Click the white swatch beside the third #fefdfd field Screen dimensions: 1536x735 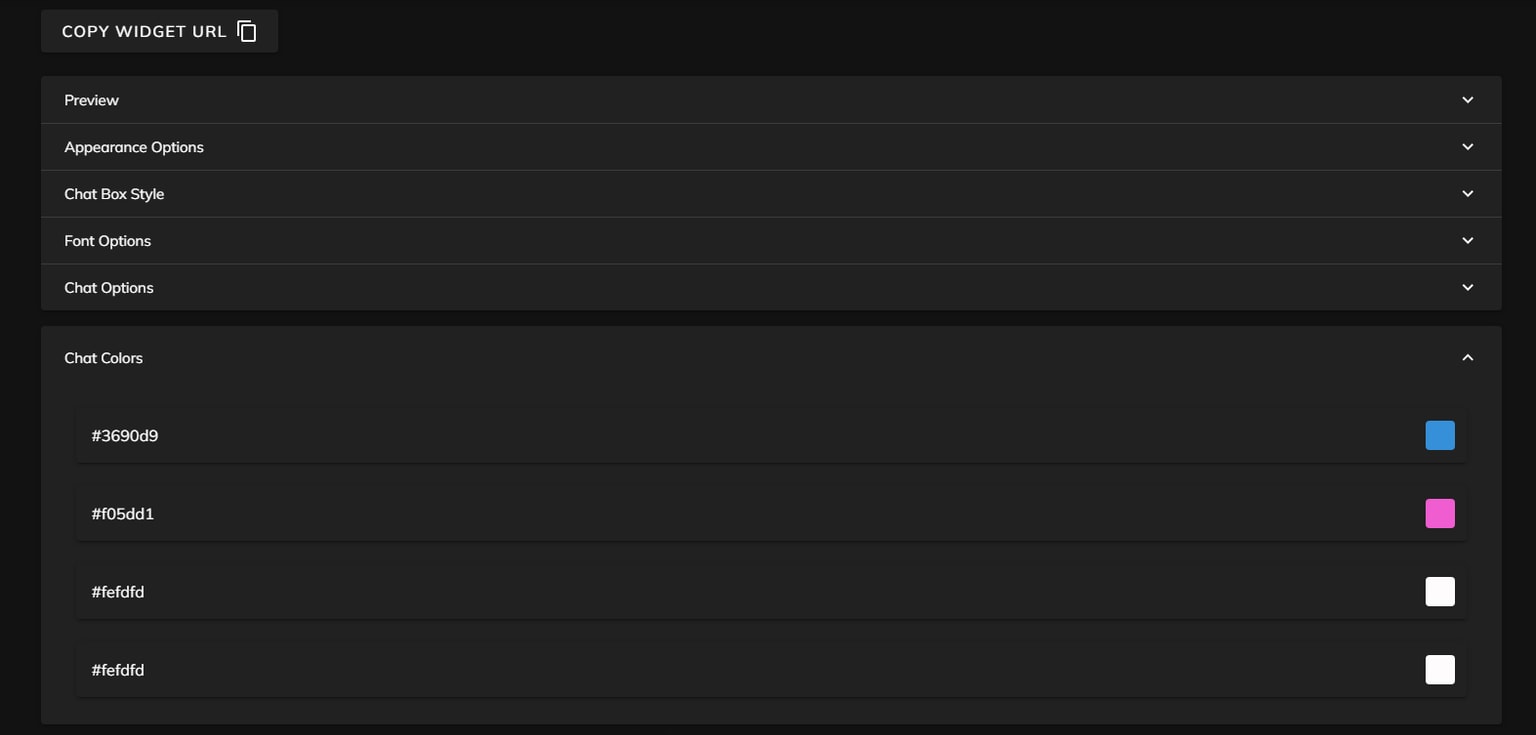click(x=1440, y=590)
